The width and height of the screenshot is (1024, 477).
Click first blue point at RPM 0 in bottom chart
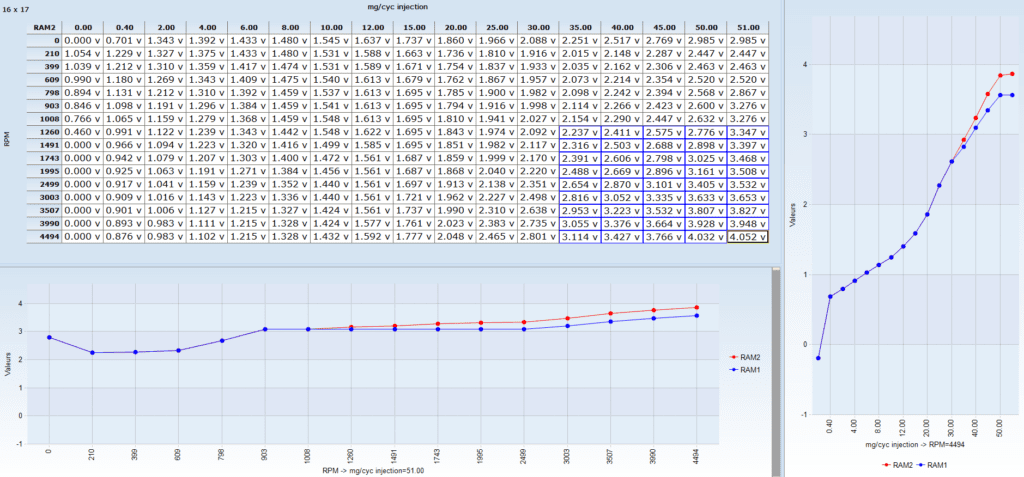point(48,337)
